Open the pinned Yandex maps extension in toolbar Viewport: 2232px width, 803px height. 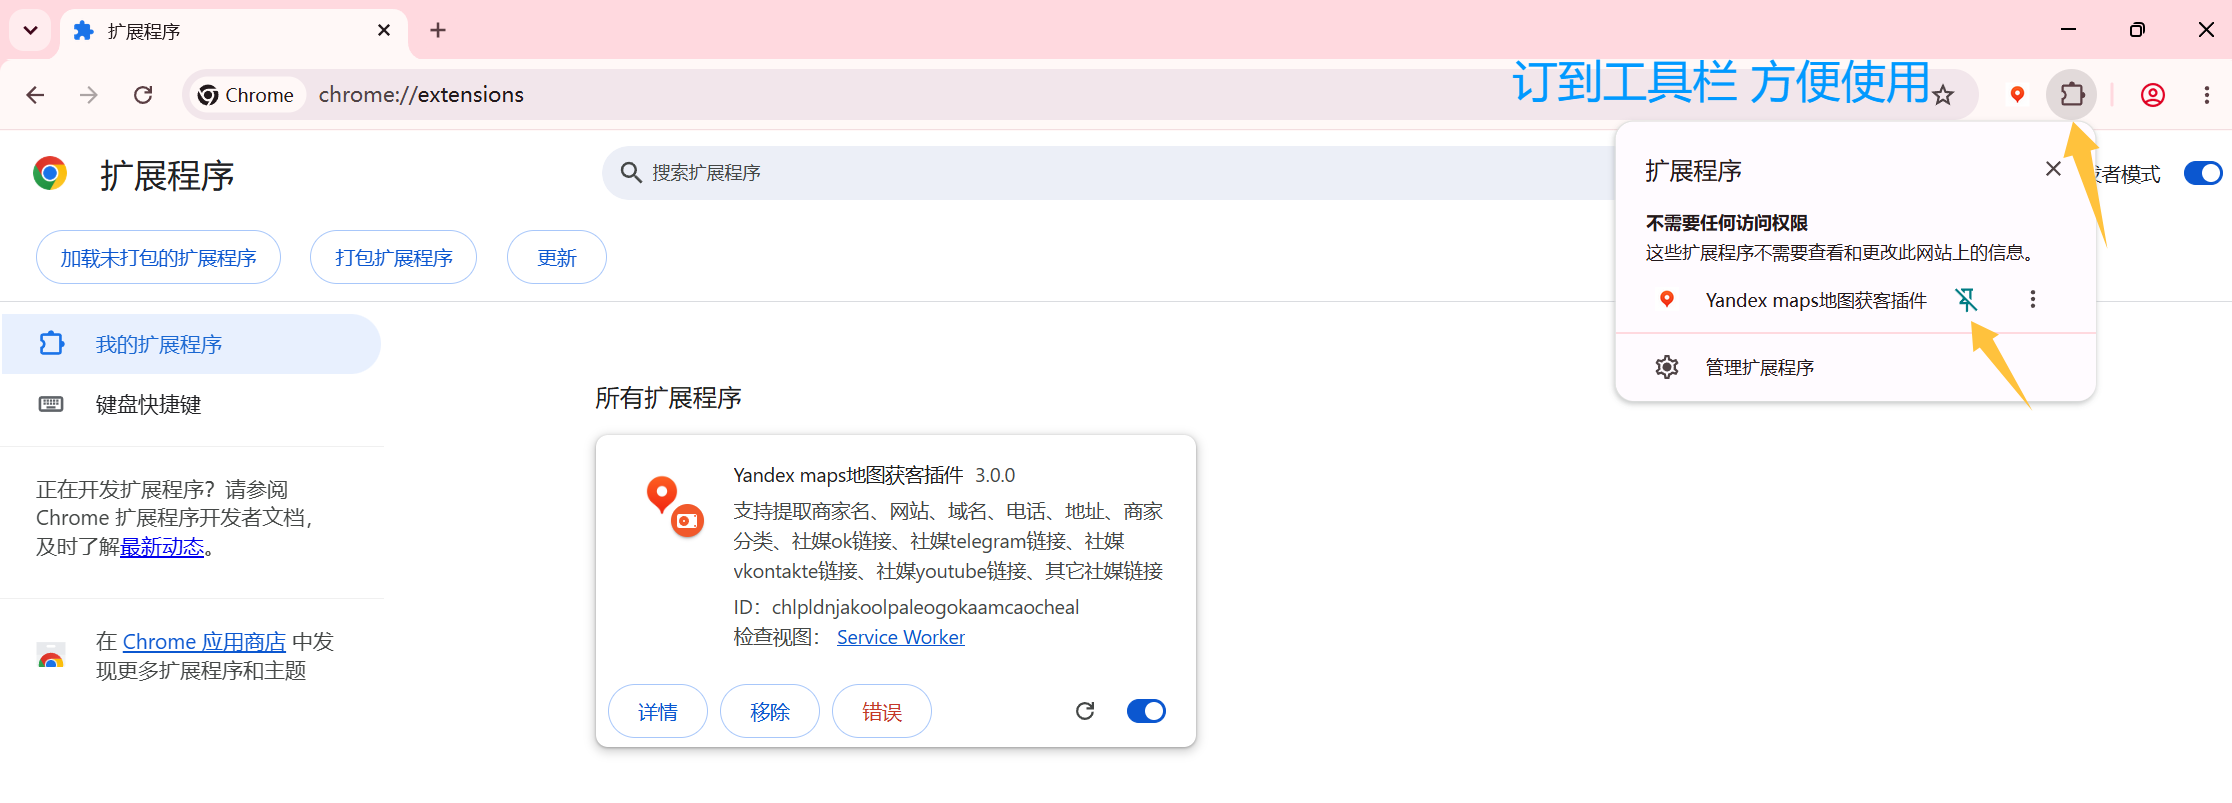pyautogui.click(x=2017, y=94)
